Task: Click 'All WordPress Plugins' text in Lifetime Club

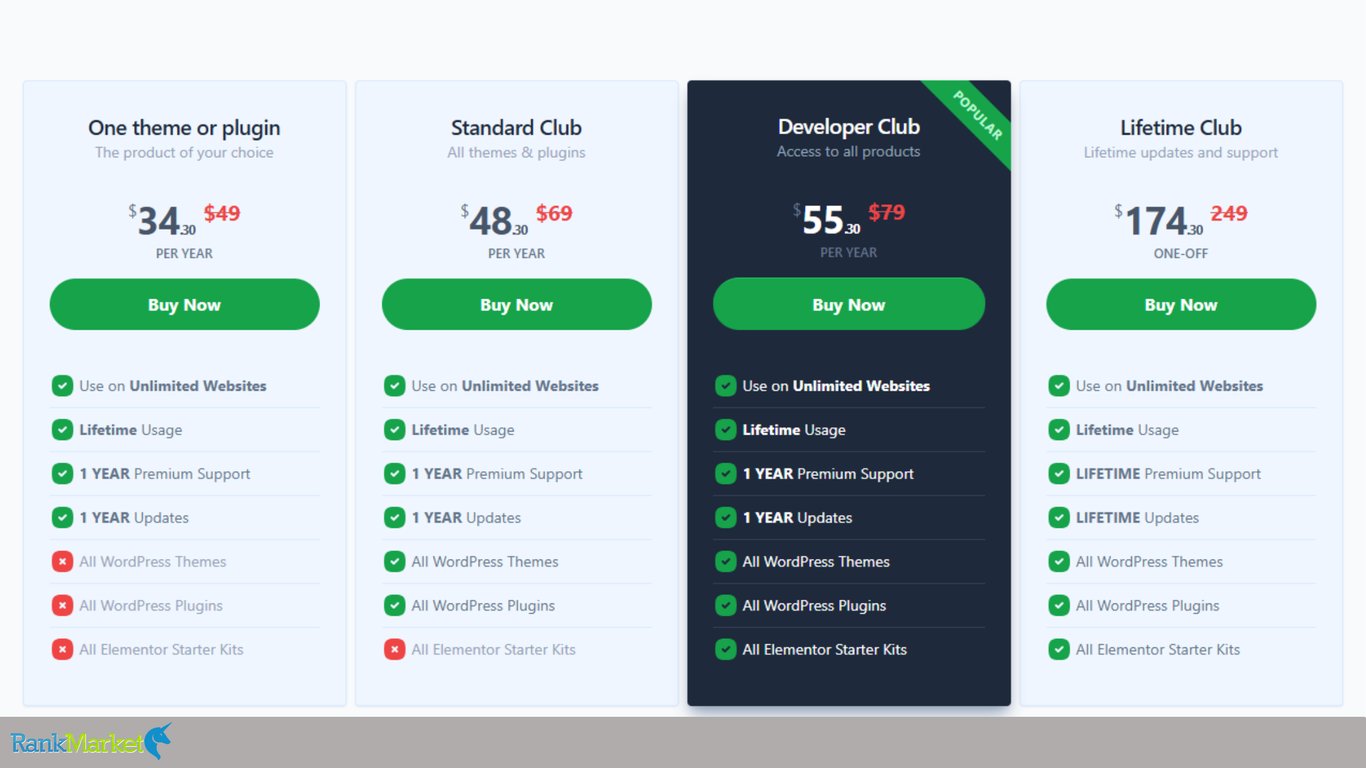Action: [x=1148, y=606]
